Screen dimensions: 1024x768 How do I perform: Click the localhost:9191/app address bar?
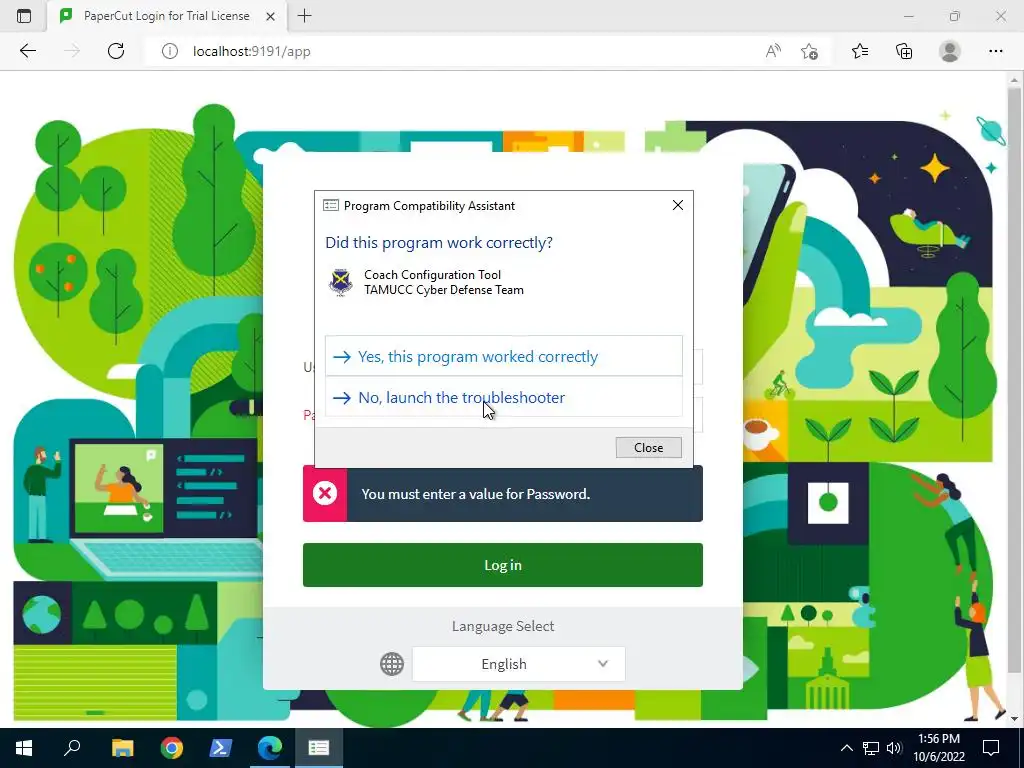click(x=457, y=51)
